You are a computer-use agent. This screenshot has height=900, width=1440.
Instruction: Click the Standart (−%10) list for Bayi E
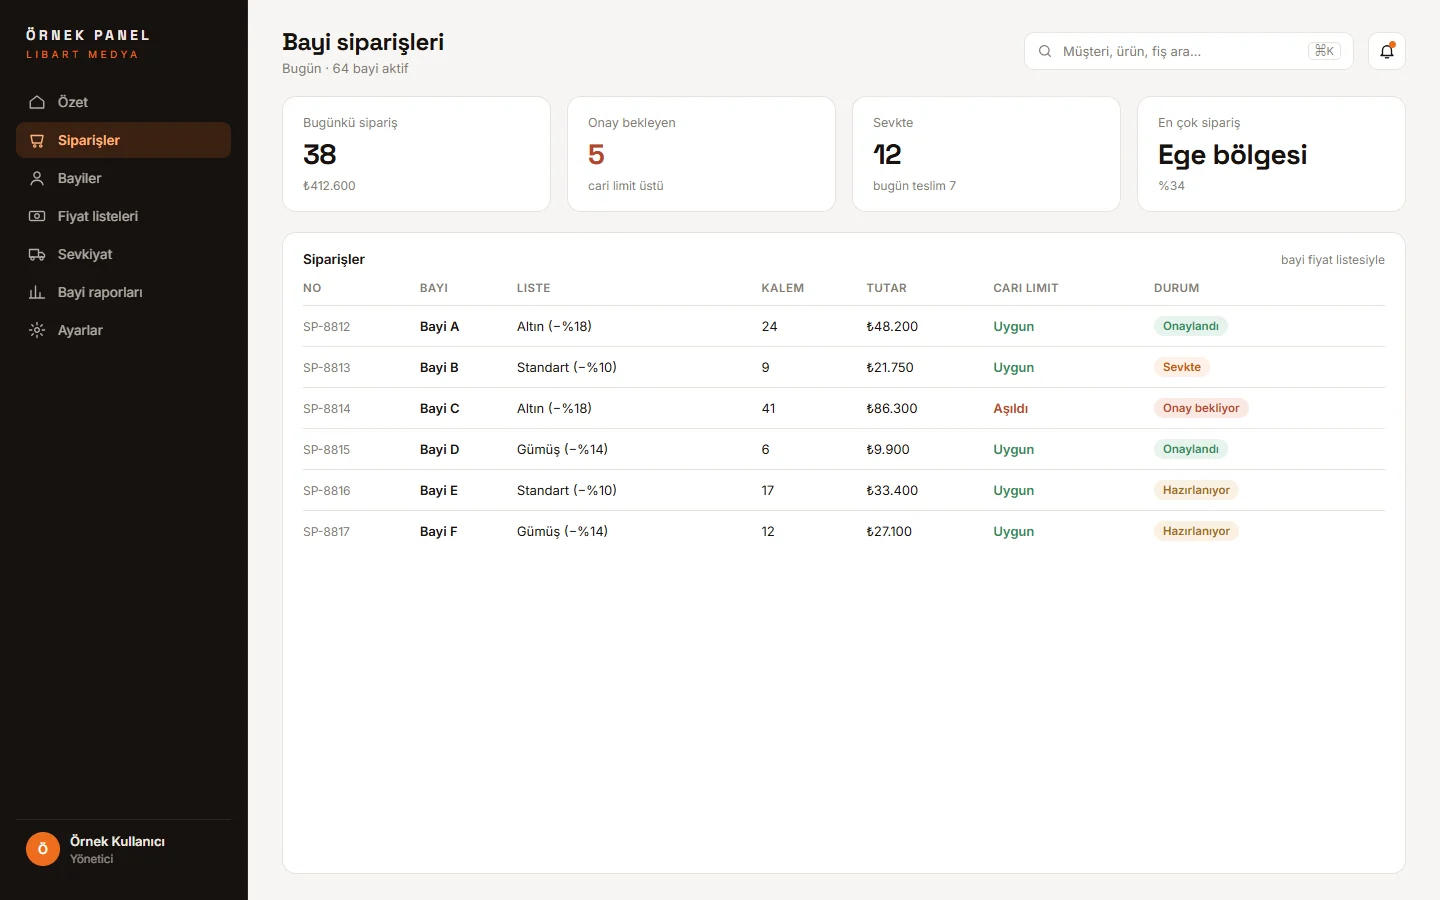click(x=566, y=491)
